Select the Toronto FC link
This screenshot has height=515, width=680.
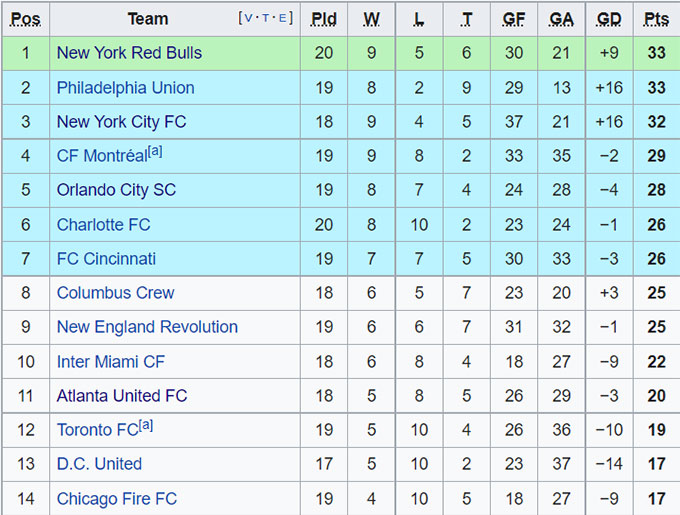pos(97,430)
